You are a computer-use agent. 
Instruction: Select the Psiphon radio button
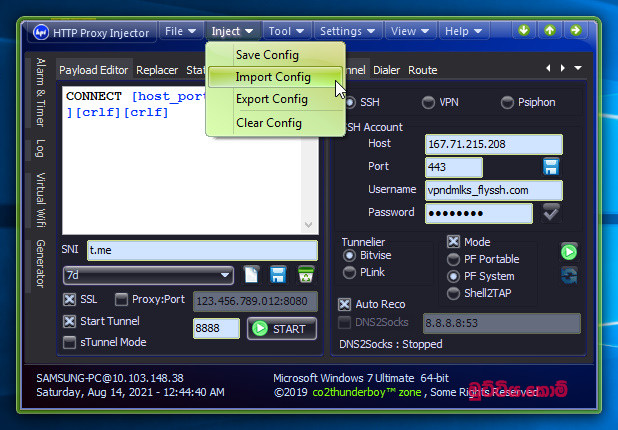pos(507,102)
